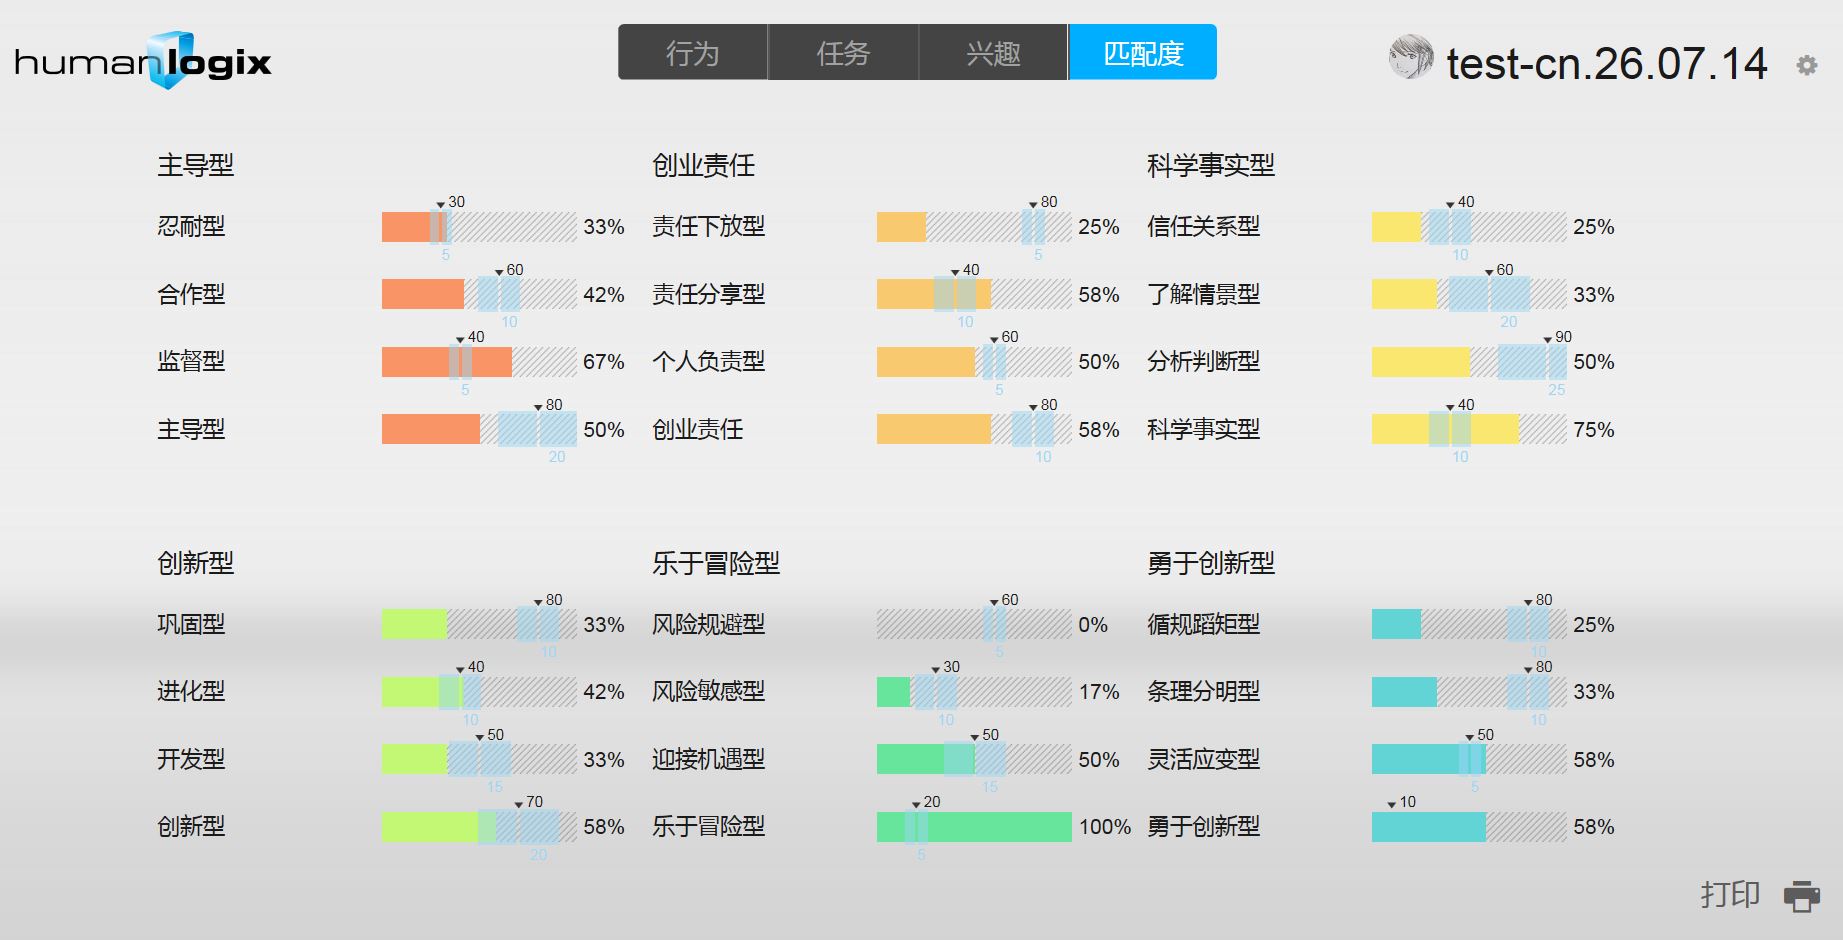Click the user avatar picture
This screenshot has height=940, width=1843.
1411,57
